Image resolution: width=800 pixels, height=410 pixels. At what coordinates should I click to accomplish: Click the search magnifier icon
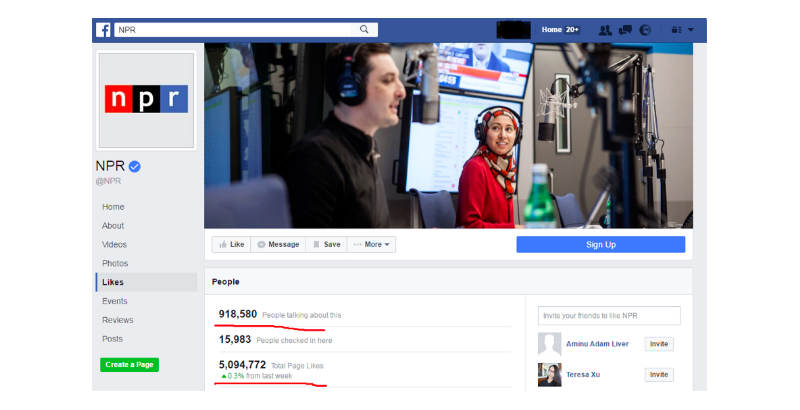point(364,30)
